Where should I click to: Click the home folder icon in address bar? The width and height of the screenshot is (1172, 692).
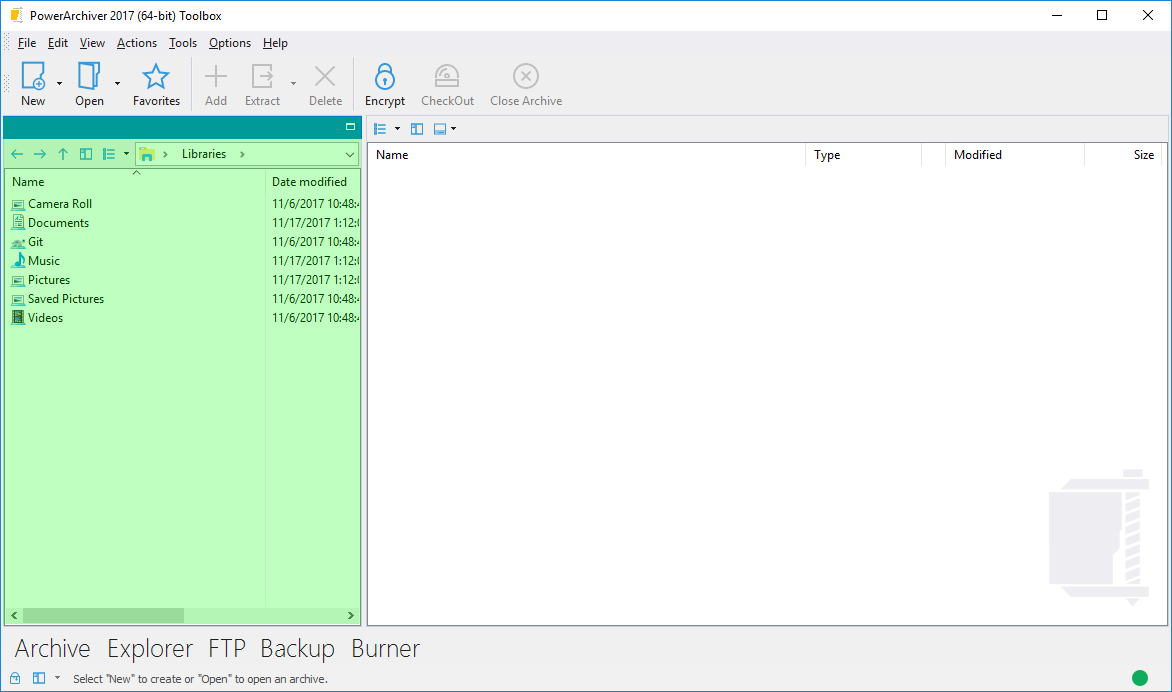click(x=147, y=154)
